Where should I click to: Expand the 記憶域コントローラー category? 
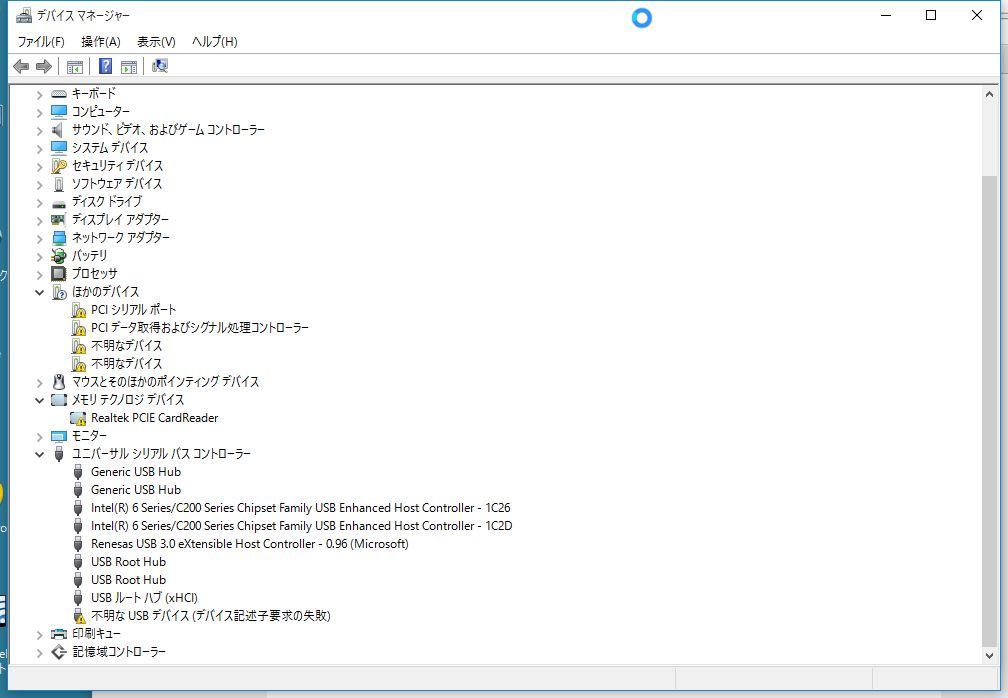tap(39, 652)
